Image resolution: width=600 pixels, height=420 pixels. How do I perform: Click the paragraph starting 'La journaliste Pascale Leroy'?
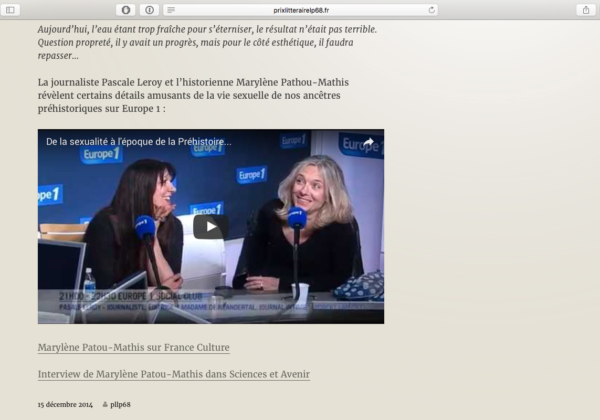point(193,95)
